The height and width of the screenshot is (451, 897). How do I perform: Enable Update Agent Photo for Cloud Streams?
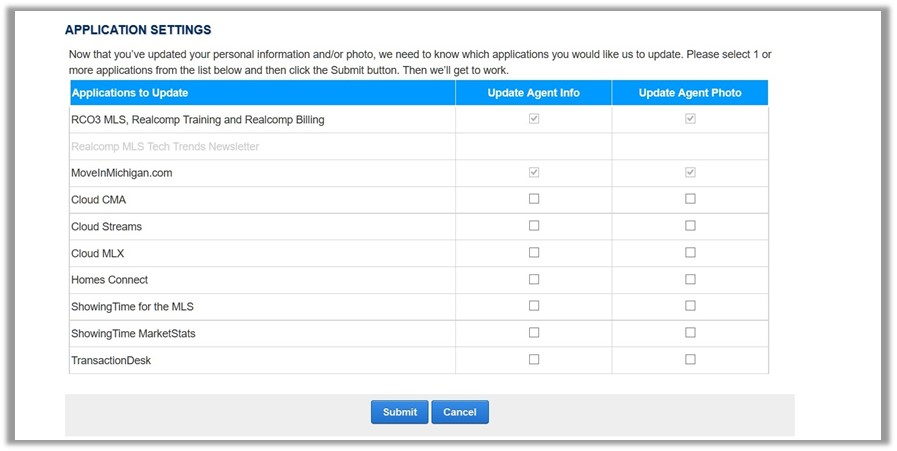tap(690, 226)
